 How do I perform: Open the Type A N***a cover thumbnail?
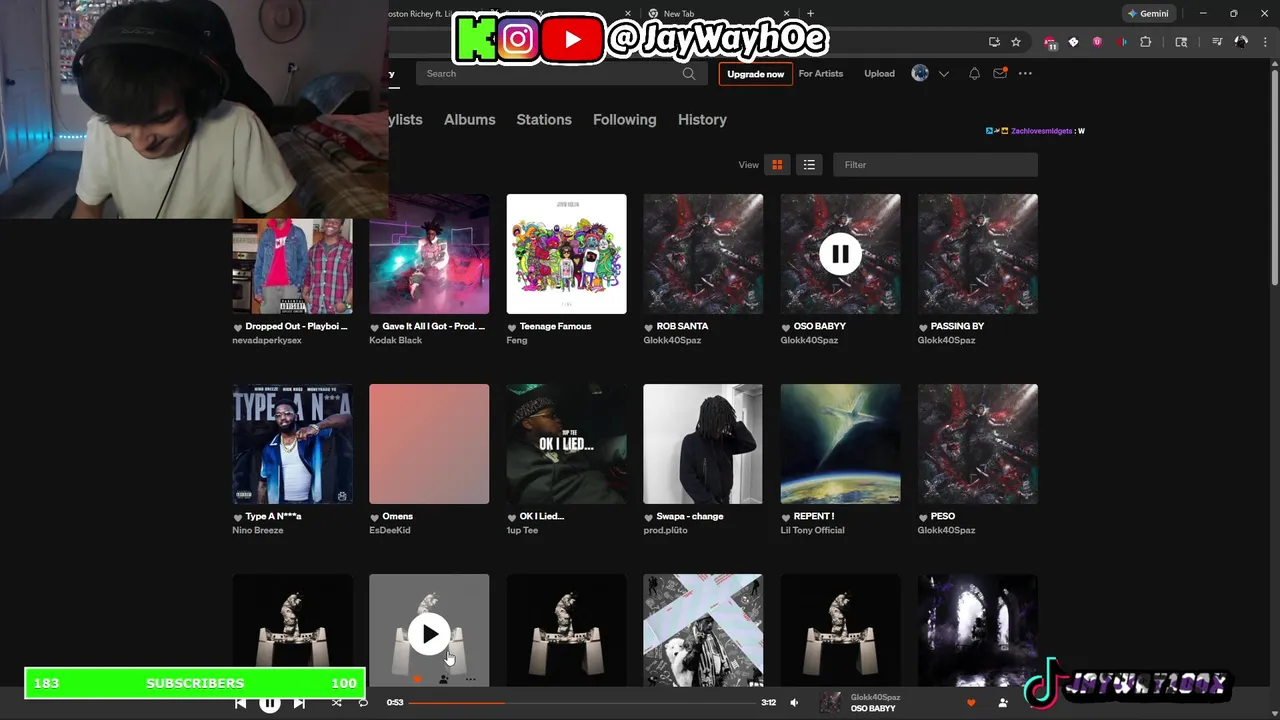292,444
